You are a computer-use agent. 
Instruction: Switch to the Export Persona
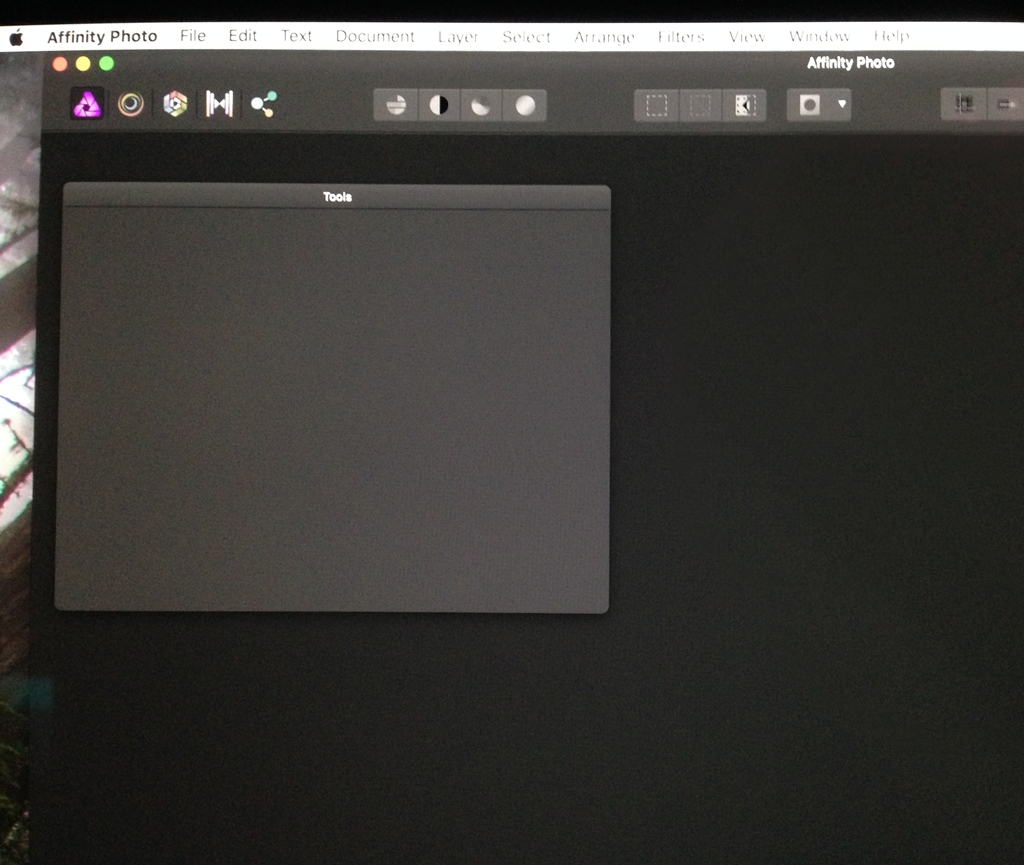(x=264, y=104)
